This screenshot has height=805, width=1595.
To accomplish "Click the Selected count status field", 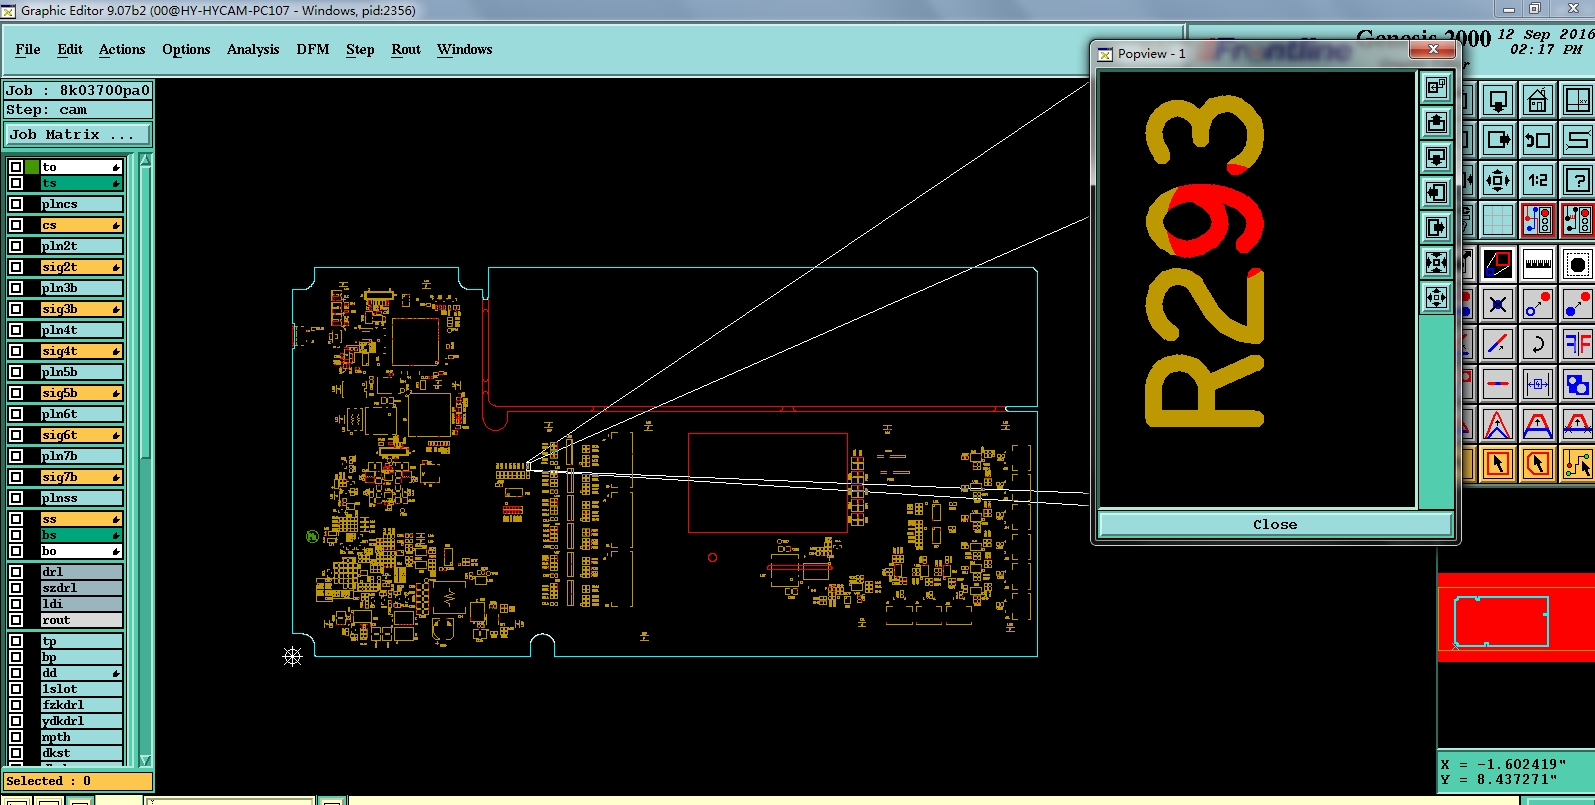I will point(78,781).
